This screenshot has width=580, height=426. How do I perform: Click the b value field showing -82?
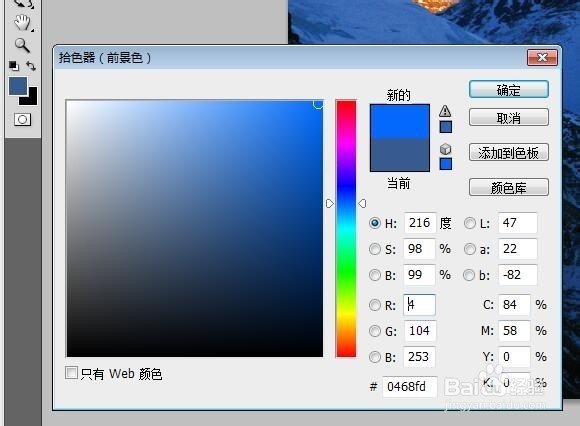click(x=517, y=275)
